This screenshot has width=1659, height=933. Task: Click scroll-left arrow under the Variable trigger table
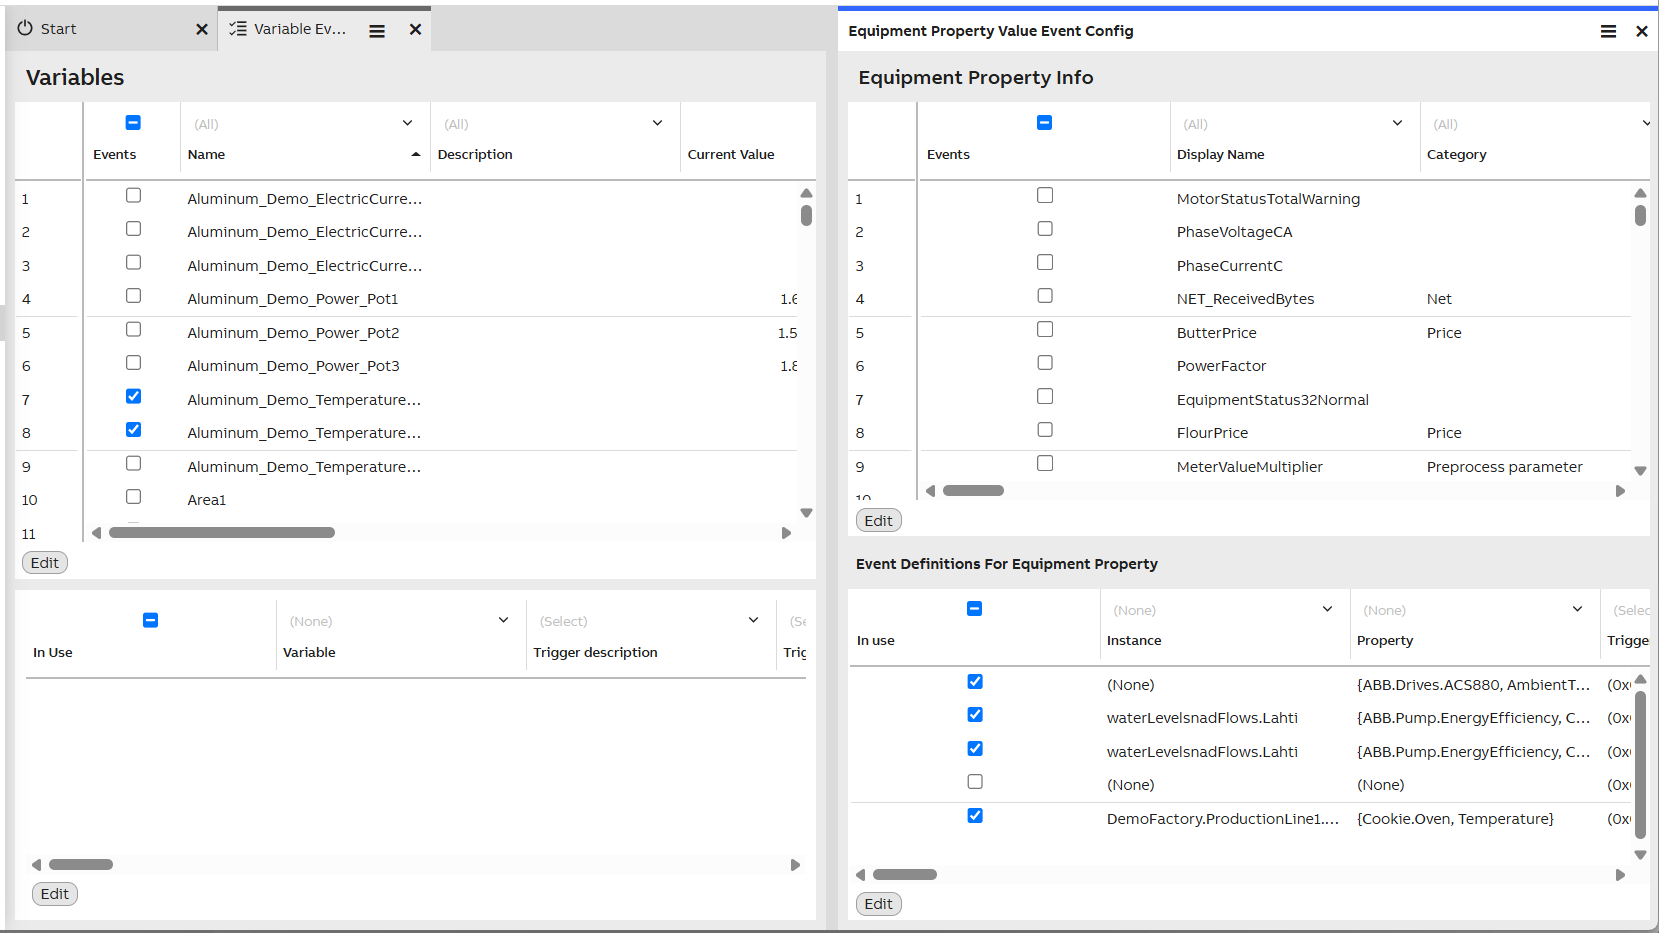click(36, 865)
